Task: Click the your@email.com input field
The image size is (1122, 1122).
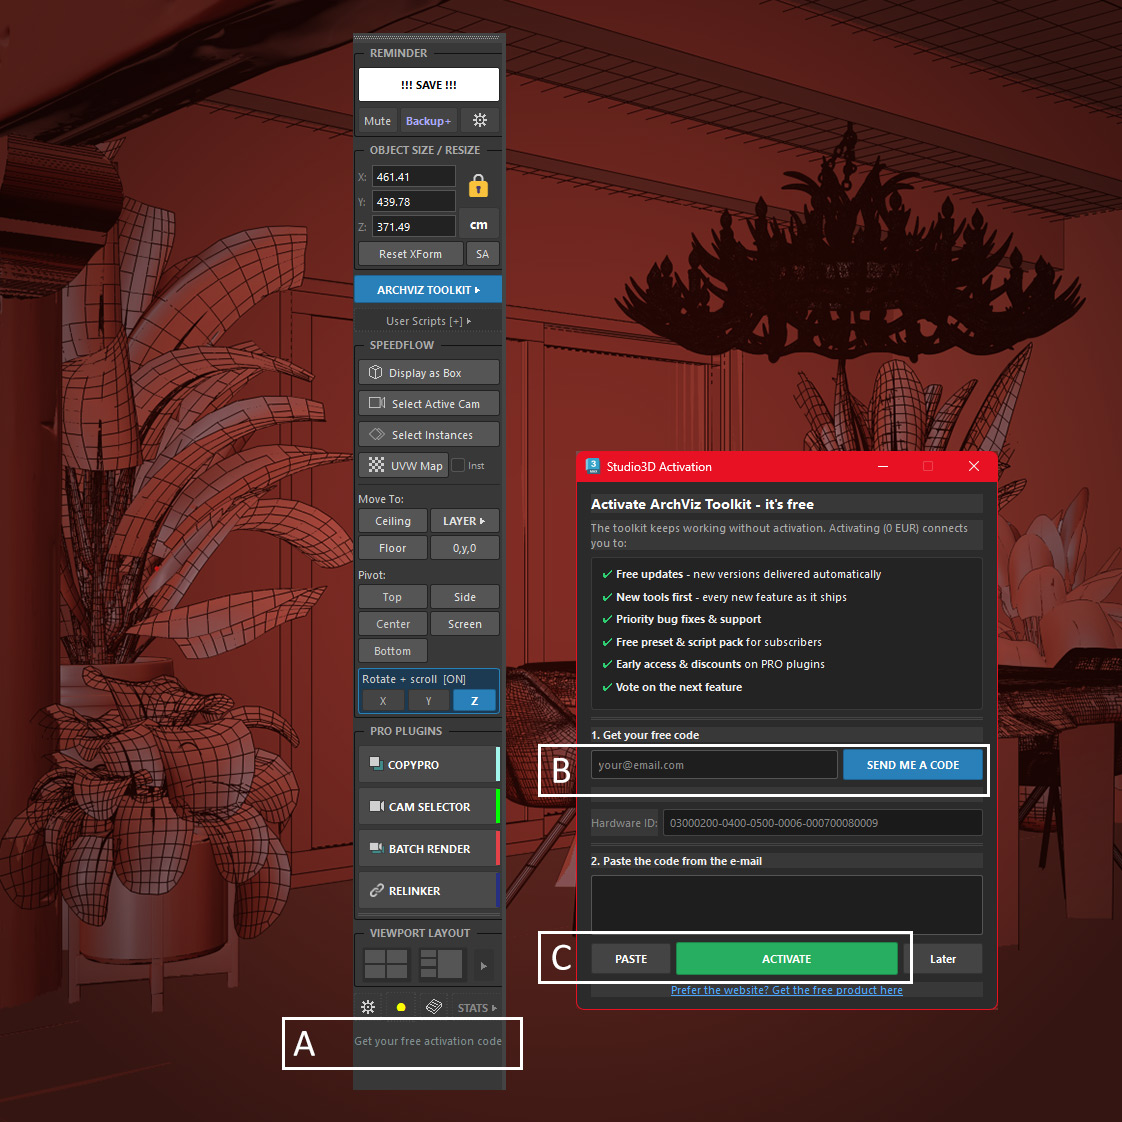Action: pyautogui.click(x=714, y=765)
